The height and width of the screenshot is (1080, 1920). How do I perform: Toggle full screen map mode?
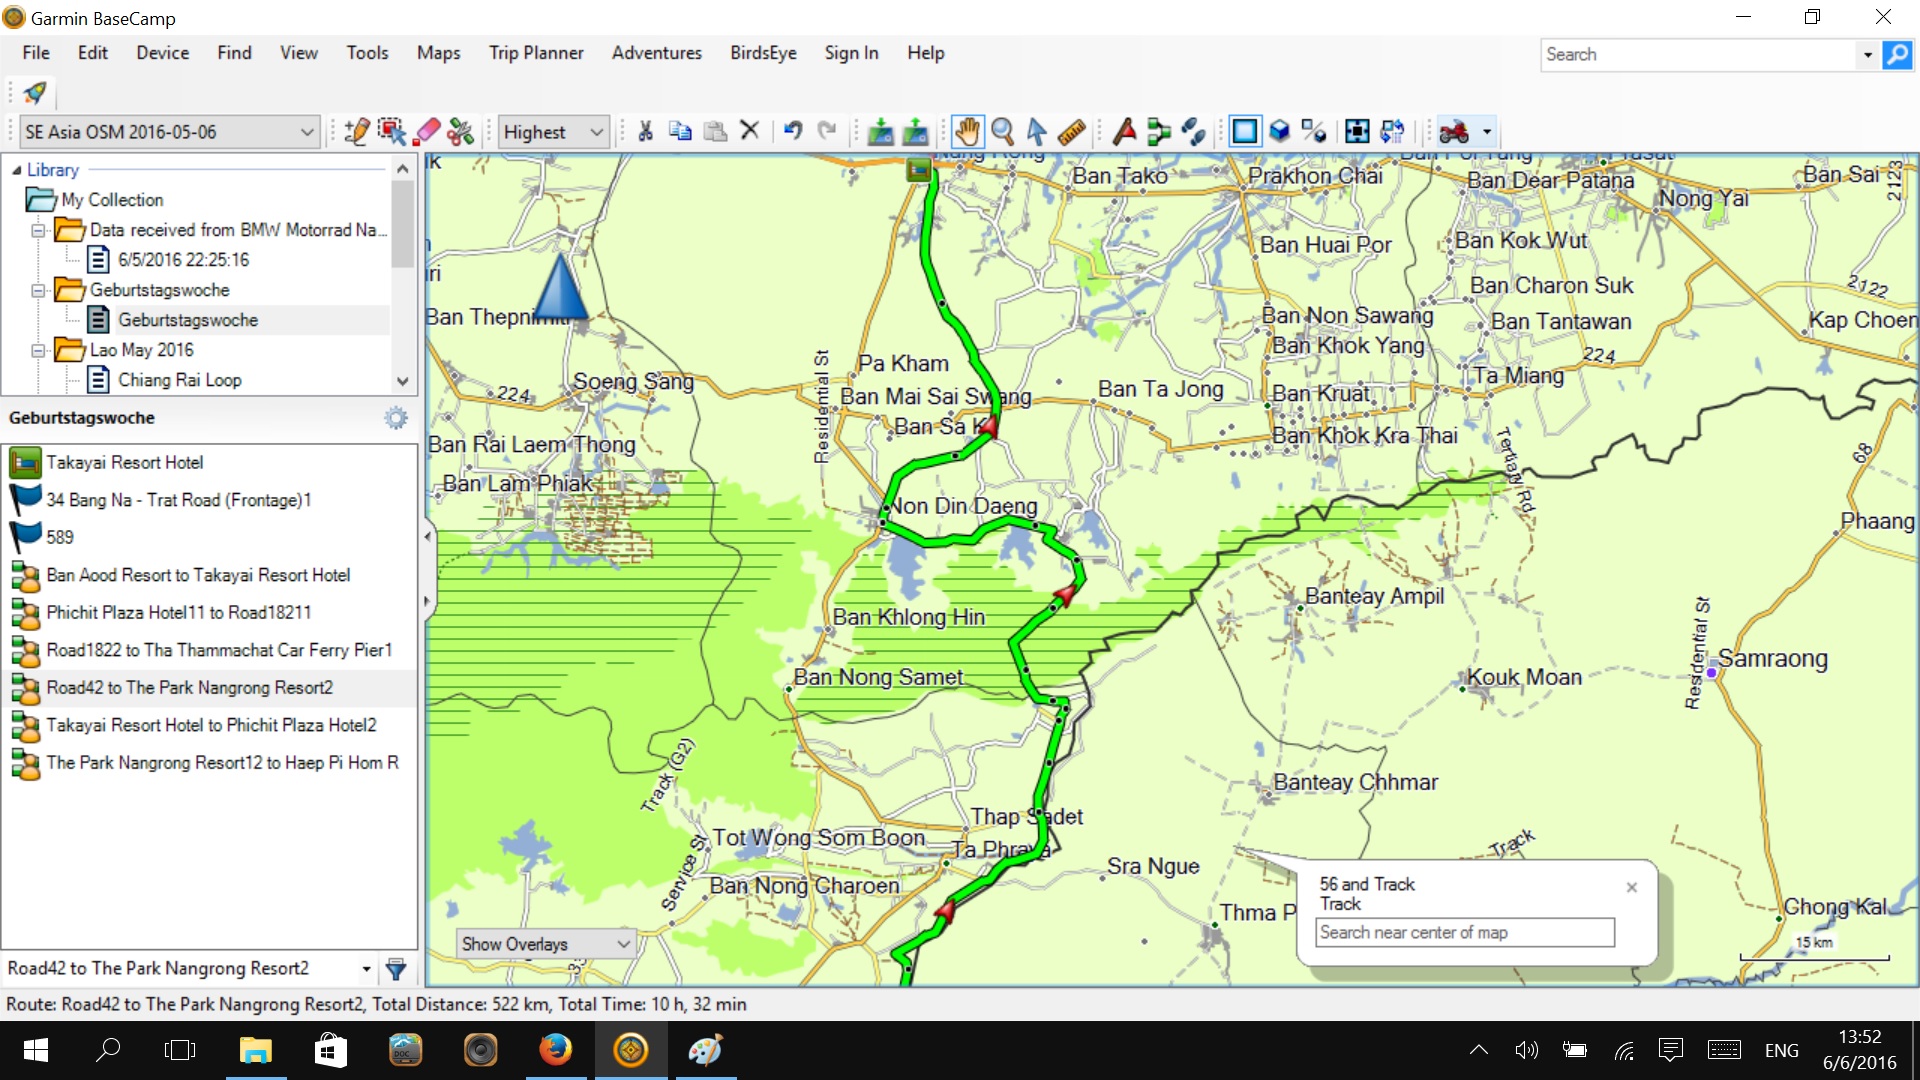1357,131
